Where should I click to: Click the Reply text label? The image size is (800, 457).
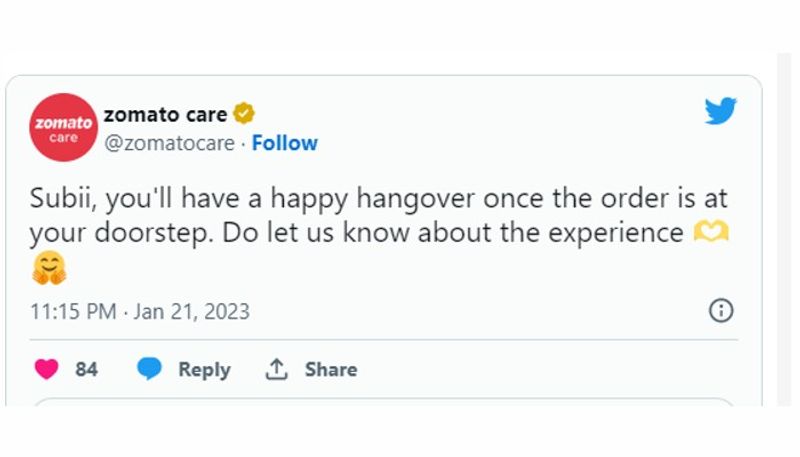pos(204,369)
